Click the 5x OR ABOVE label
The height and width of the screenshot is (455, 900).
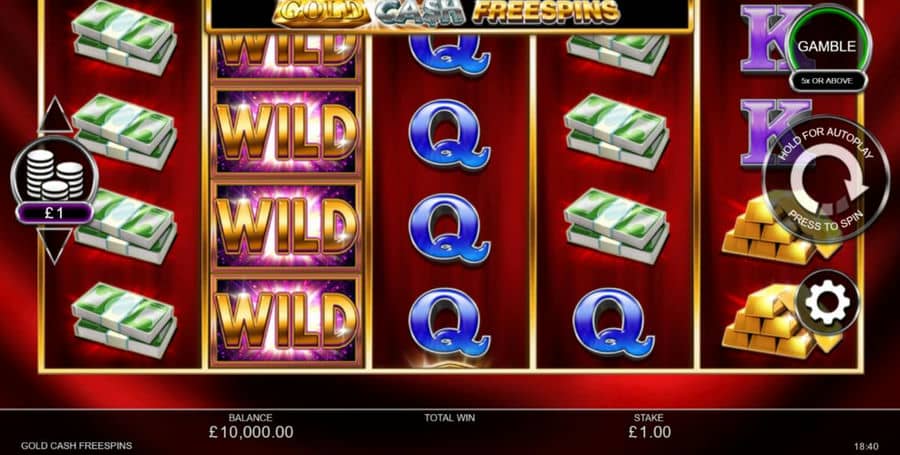coord(827,81)
